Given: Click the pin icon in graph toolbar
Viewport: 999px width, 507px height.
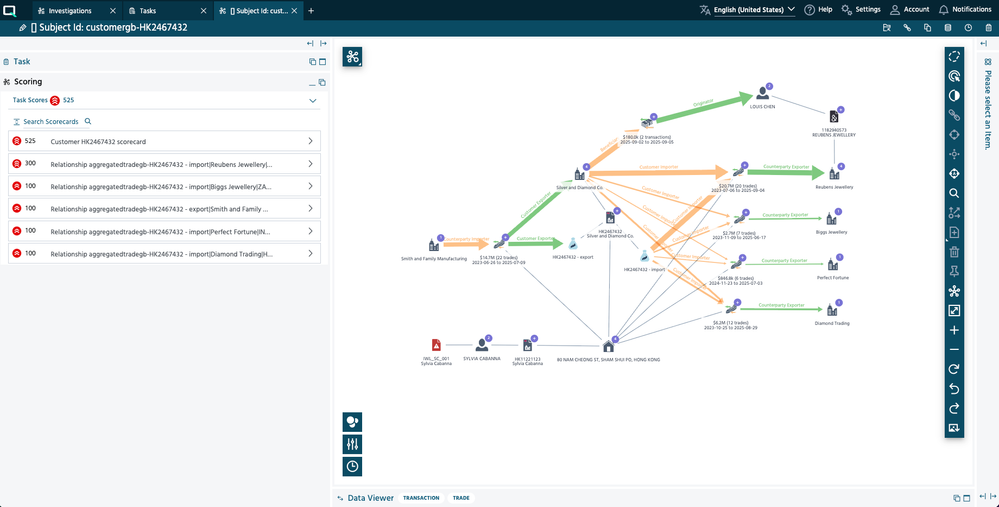Looking at the screenshot, I should click(954, 271).
